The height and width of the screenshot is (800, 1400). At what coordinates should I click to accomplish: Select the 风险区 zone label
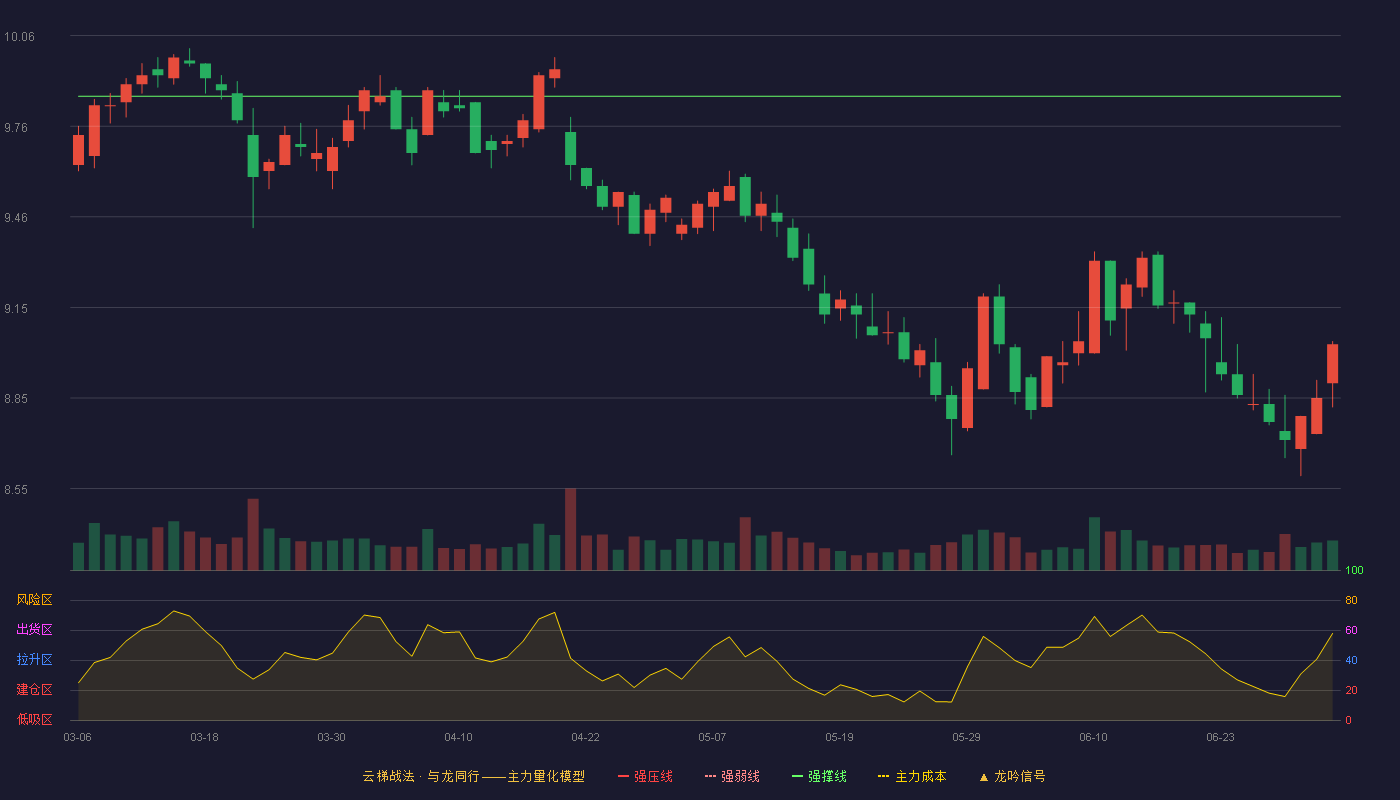point(34,600)
